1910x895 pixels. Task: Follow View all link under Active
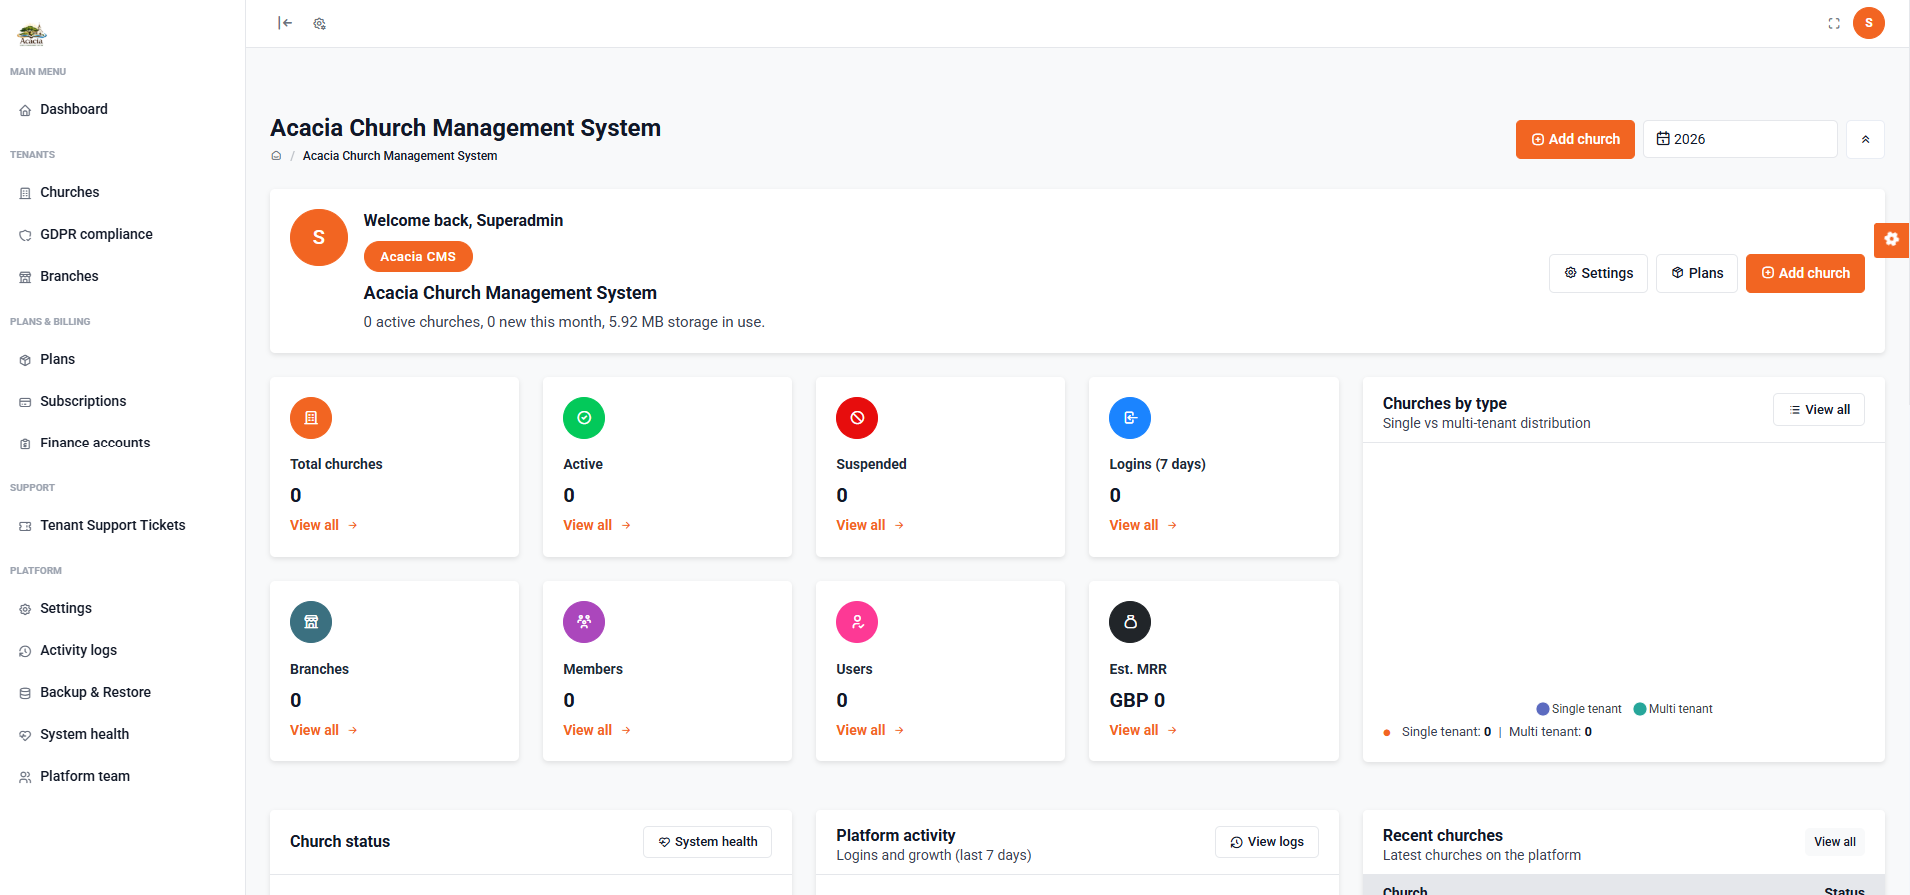(597, 525)
